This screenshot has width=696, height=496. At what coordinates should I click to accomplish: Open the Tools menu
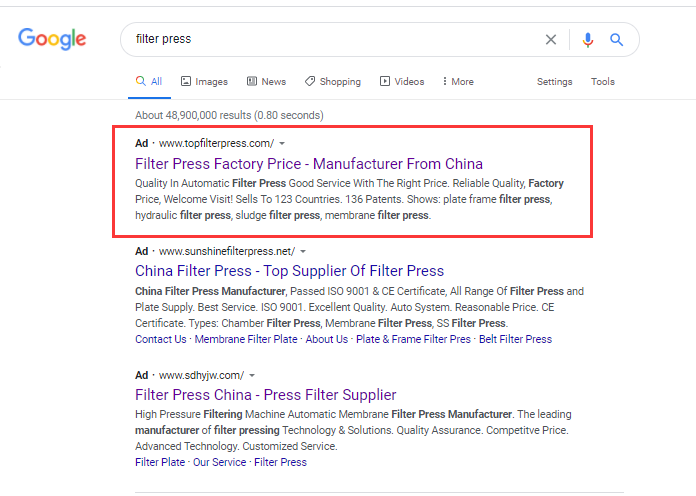click(602, 82)
